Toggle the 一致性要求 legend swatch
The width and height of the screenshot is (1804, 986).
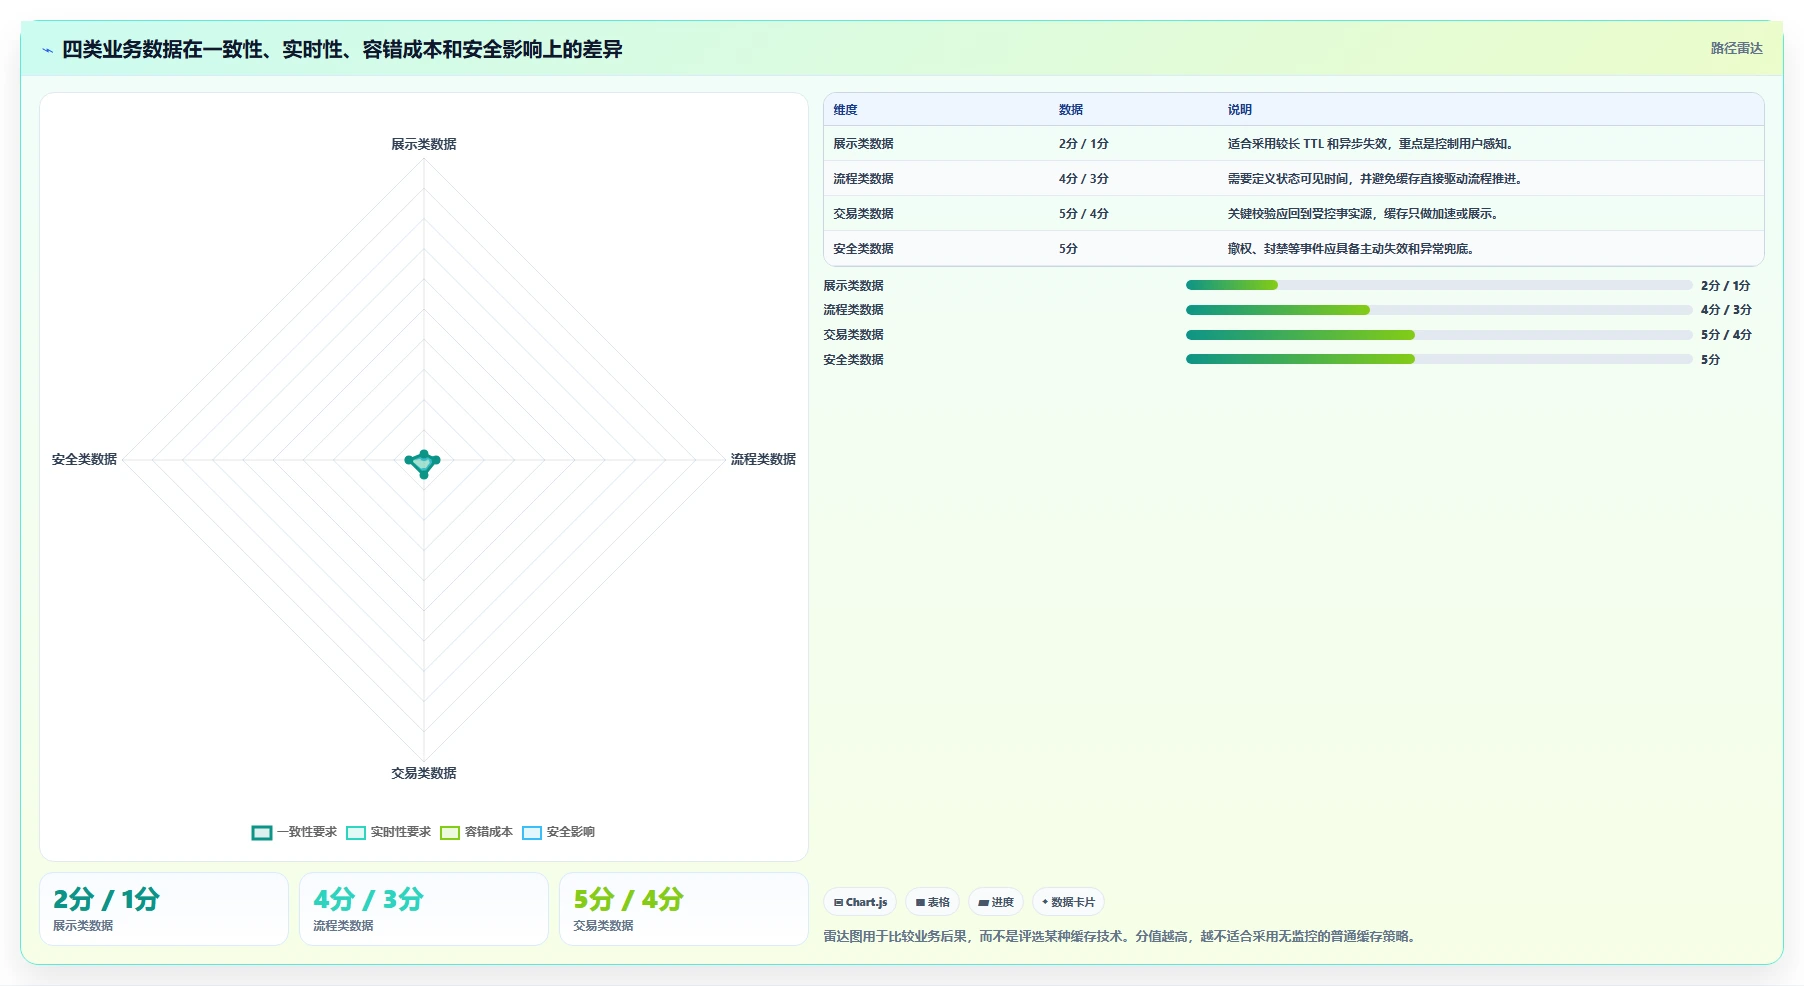click(x=262, y=833)
